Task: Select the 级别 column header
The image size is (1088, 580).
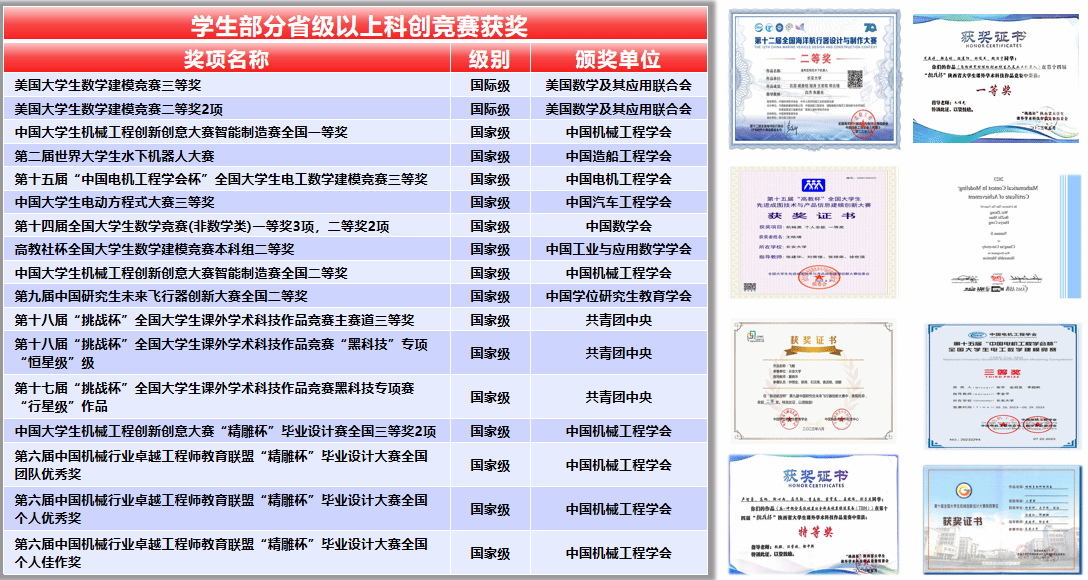Action: pyautogui.click(x=489, y=59)
